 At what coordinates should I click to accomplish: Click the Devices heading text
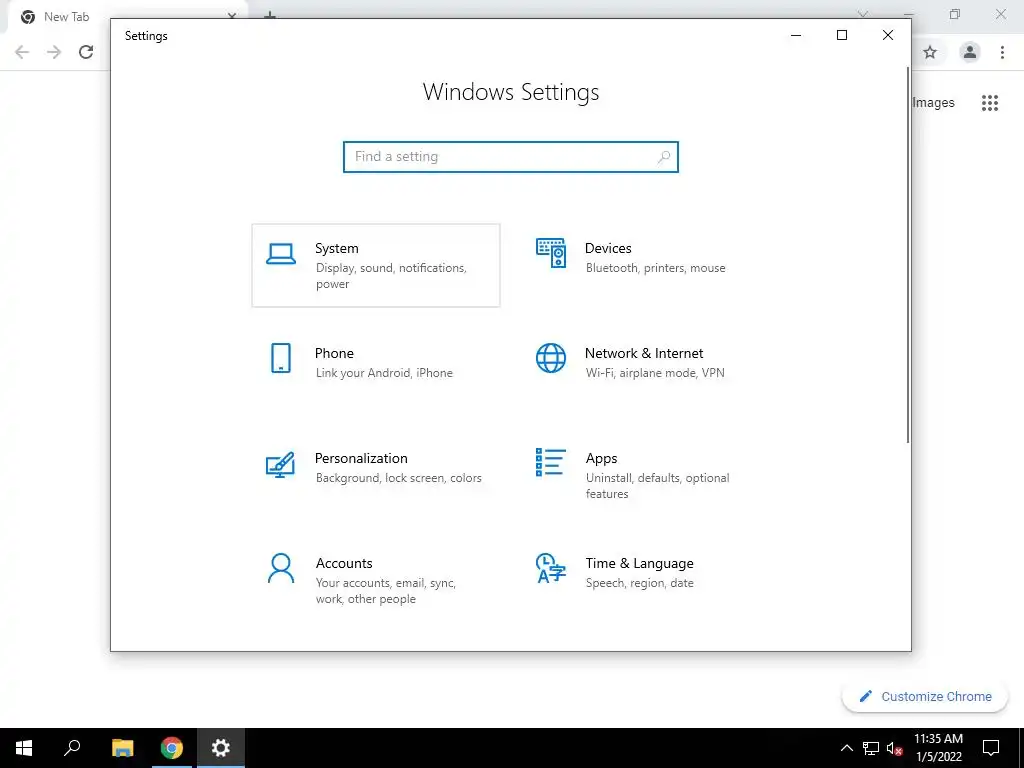pos(608,248)
